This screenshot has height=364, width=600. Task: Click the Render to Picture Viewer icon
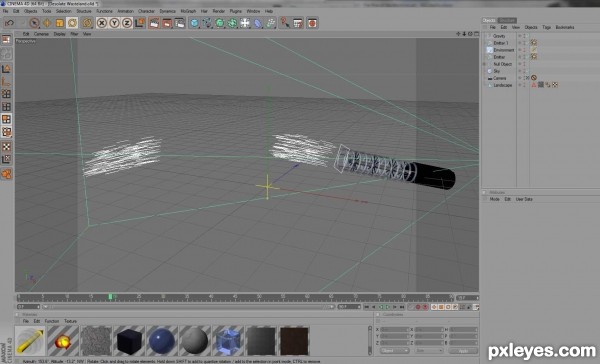click(167, 23)
